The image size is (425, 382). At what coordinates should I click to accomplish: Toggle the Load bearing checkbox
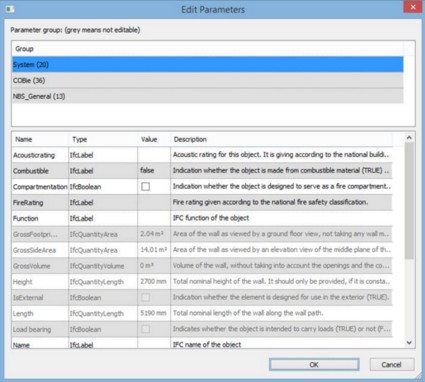point(145,329)
